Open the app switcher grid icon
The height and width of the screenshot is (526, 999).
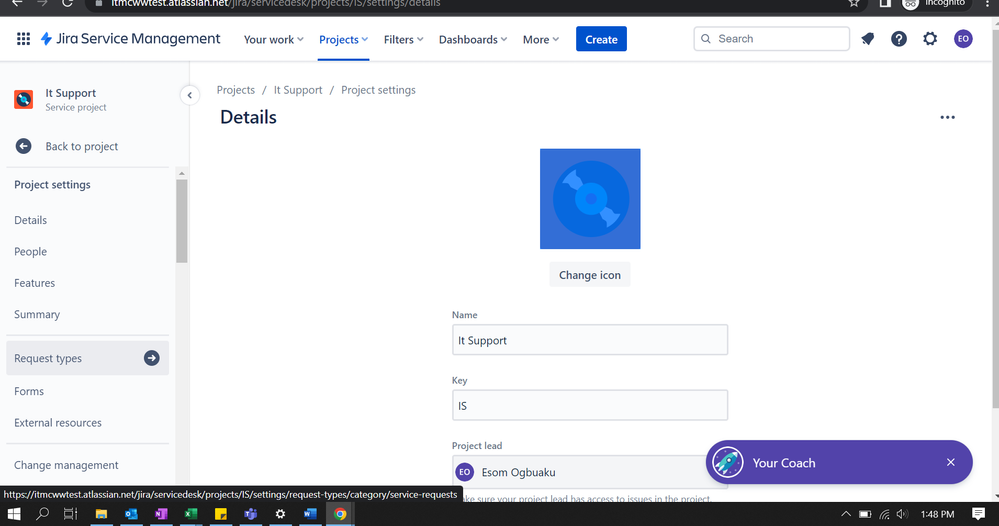click(23, 39)
